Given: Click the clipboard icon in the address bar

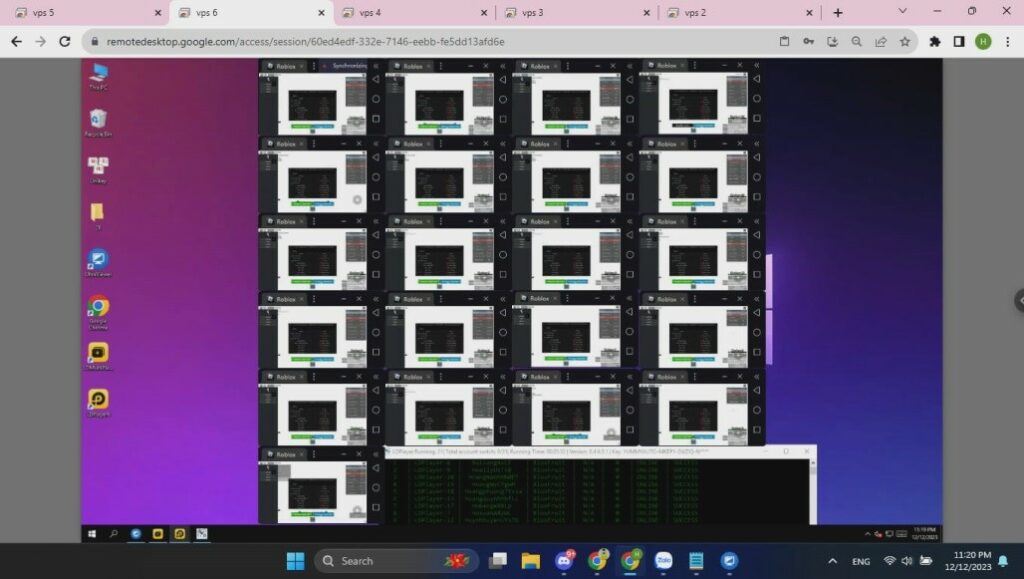Looking at the screenshot, I should pyautogui.click(x=784, y=41).
